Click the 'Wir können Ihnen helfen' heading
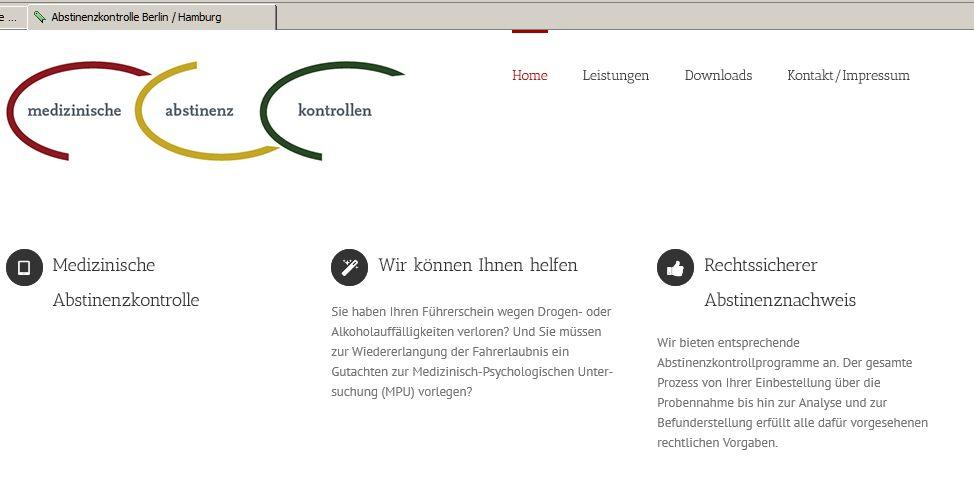 pos(477,265)
